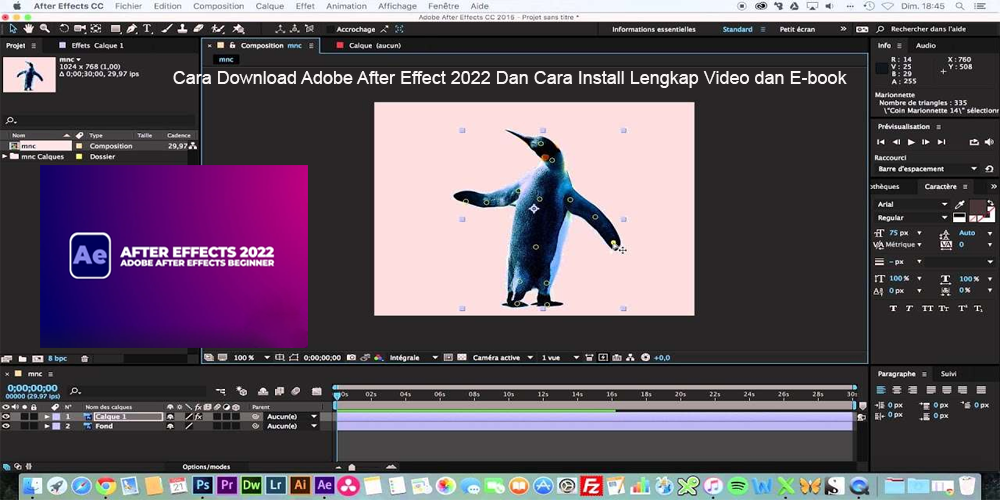Toggle the transparency grid in viewer
Screen dimensions: 1000x500
click(x=462, y=358)
